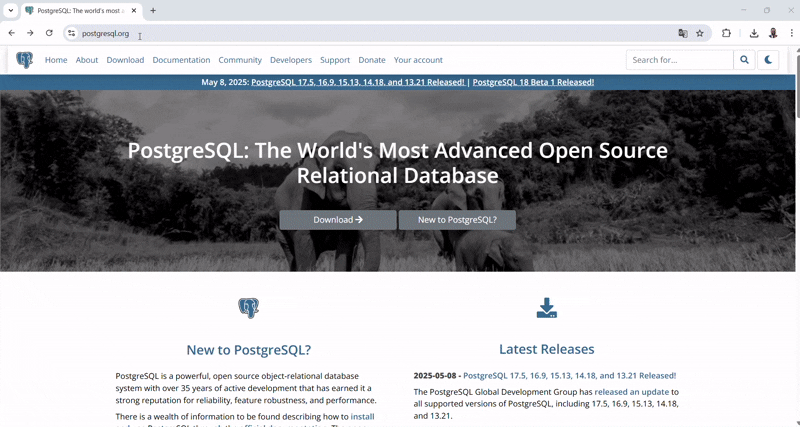Open the Your account nav link

tap(418, 60)
